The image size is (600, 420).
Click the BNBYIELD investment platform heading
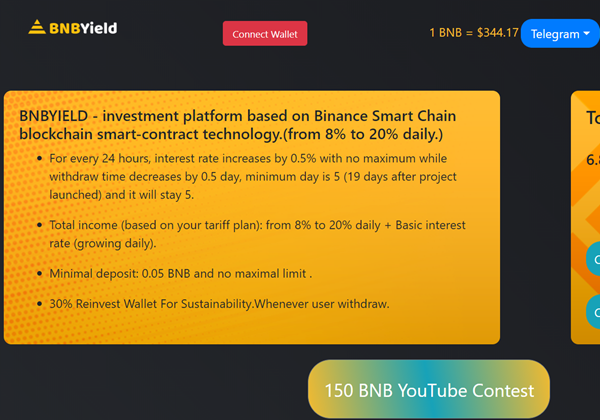(230, 125)
